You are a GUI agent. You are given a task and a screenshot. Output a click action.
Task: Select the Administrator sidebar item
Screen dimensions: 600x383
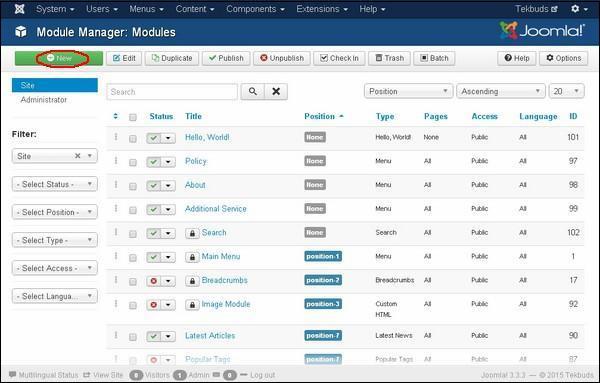click(x=44, y=99)
